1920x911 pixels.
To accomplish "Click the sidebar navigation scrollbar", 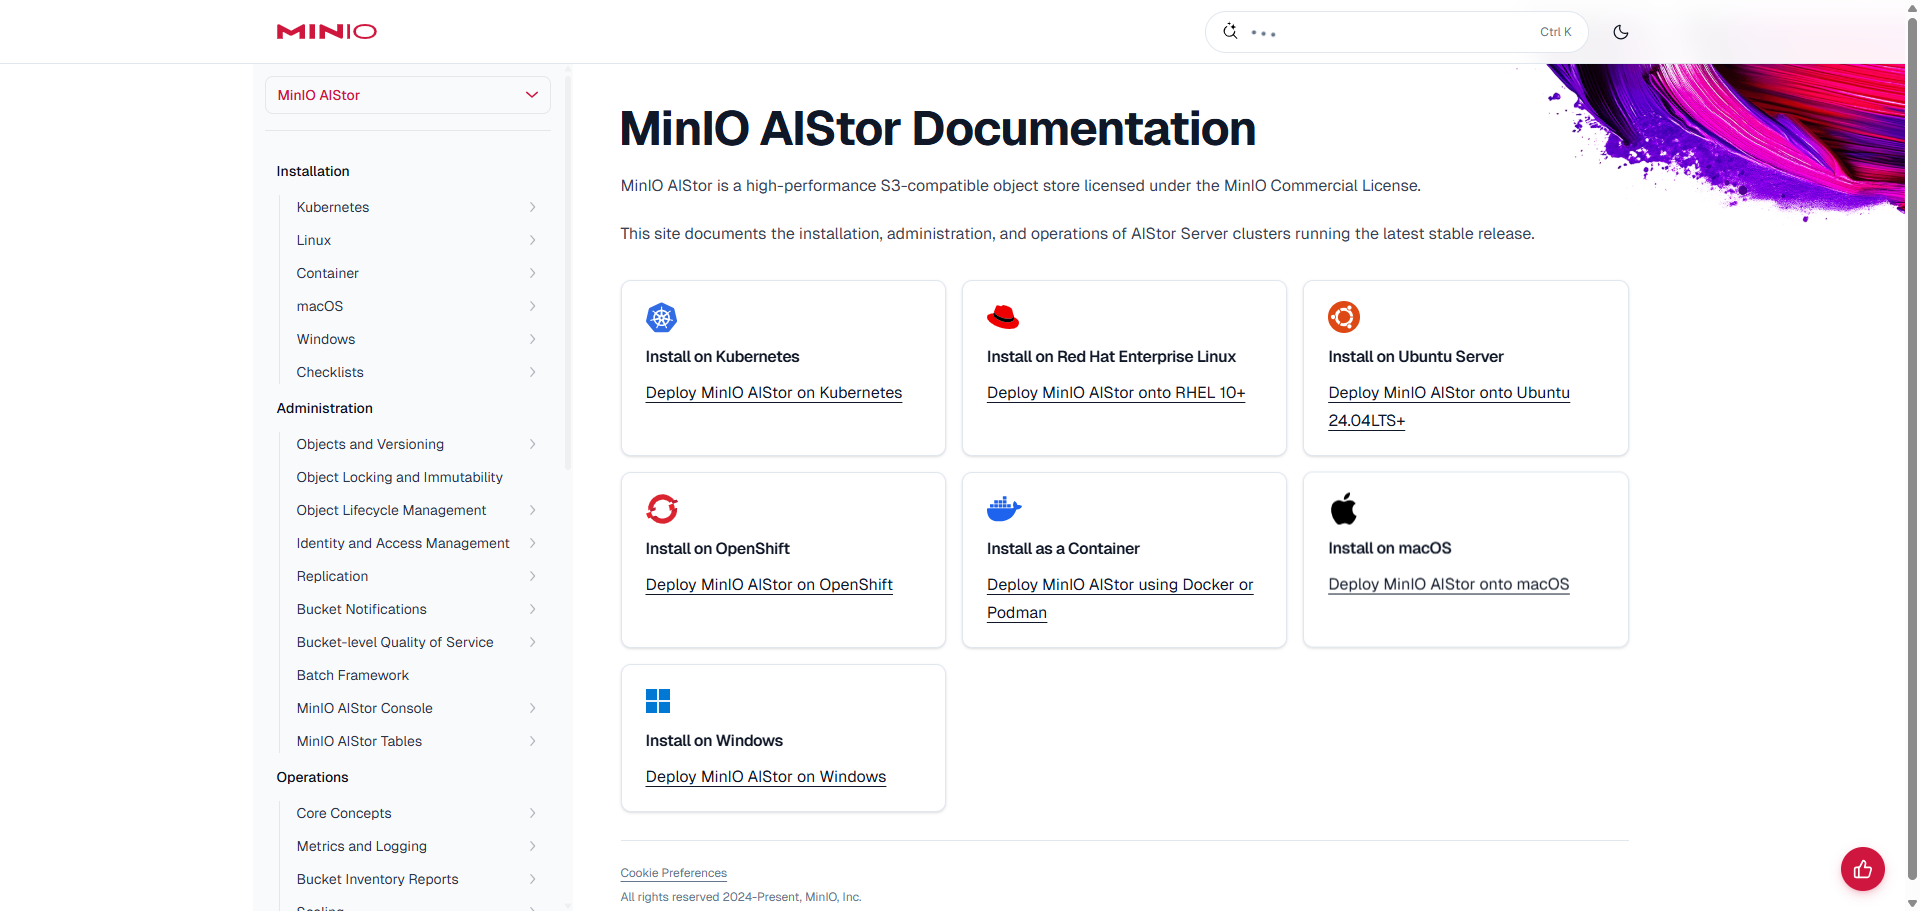I will pyautogui.click(x=568, y=270).
